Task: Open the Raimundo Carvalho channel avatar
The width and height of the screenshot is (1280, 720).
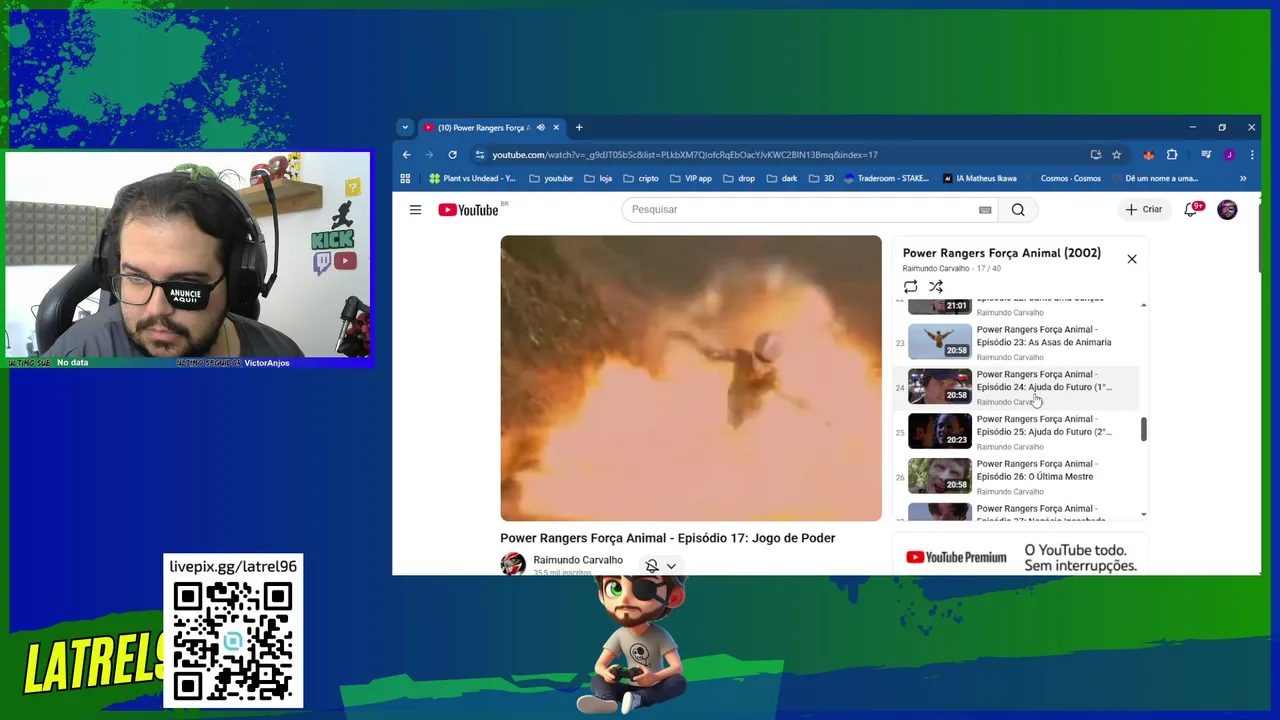Action: 513,564
